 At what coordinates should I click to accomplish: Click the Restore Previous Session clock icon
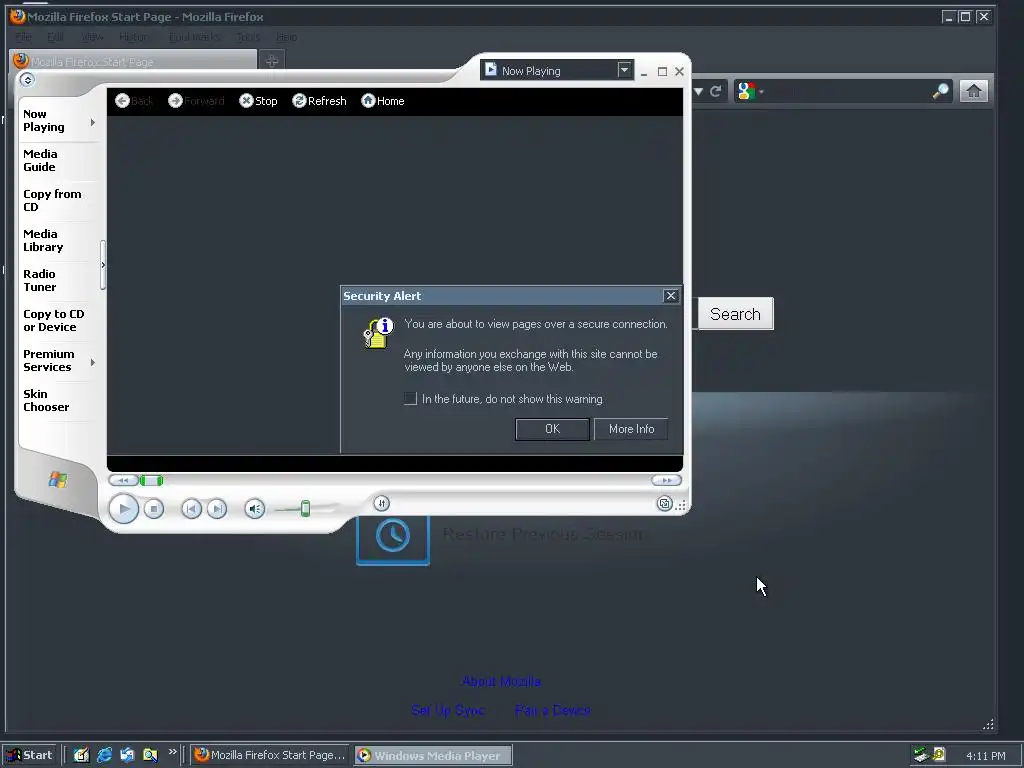click(392, 536)
